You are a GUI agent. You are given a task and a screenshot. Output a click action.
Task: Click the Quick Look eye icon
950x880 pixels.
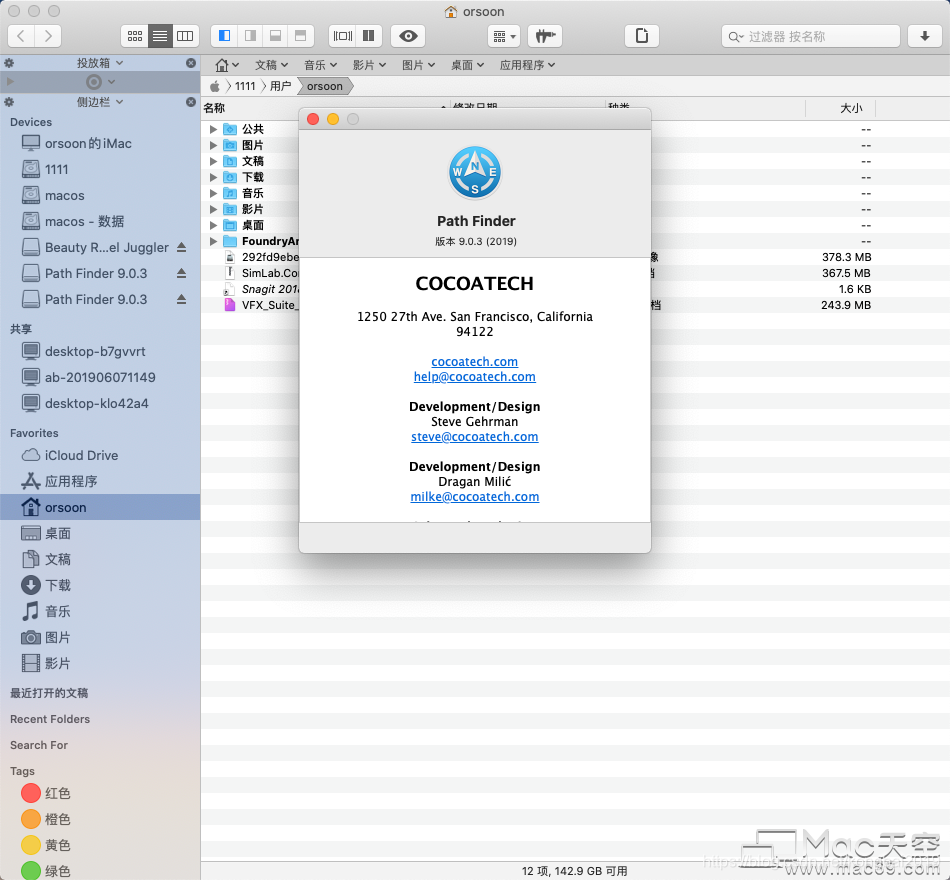pos(408,36)
